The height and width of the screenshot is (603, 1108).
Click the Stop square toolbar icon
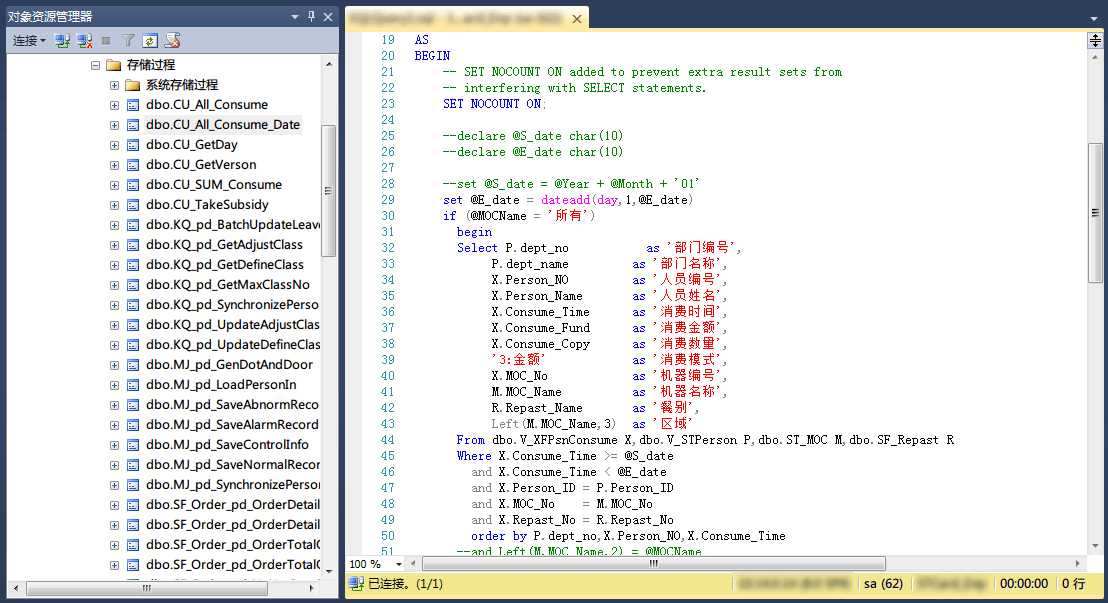pos(107,41)
